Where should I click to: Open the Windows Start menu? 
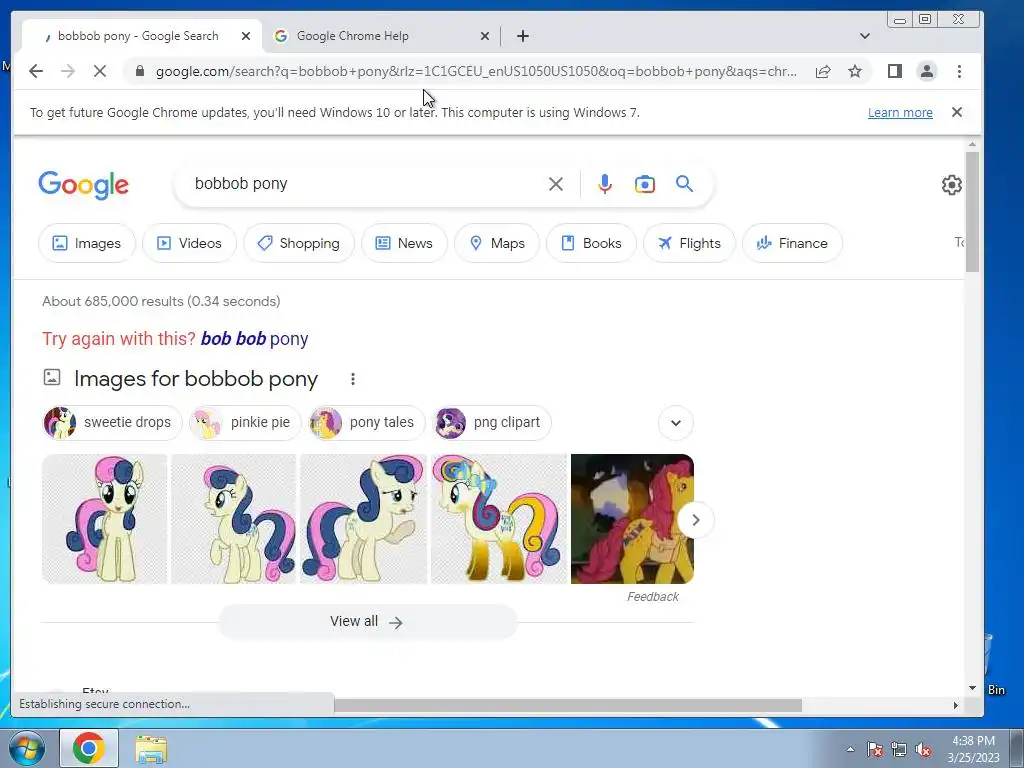[x=27, y=748]
